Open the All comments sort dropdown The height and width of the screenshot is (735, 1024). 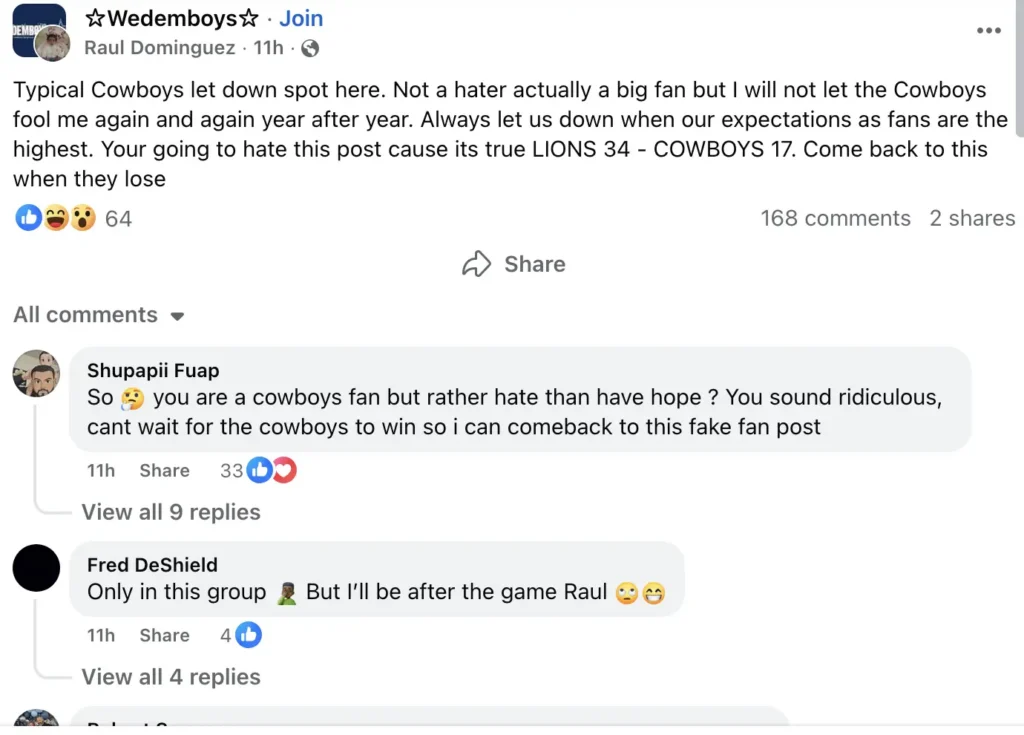tap(98, 315)
